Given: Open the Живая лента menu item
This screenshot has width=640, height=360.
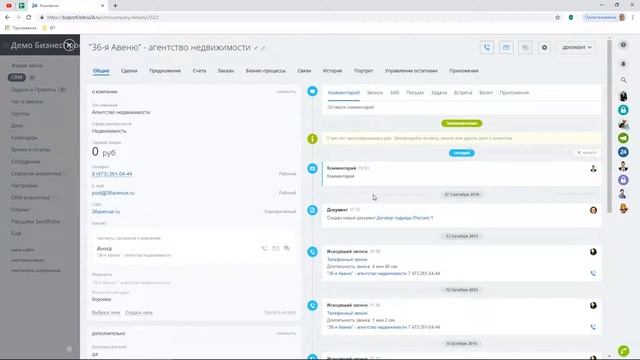Looking at the screenshot, I should pos(27,65).
